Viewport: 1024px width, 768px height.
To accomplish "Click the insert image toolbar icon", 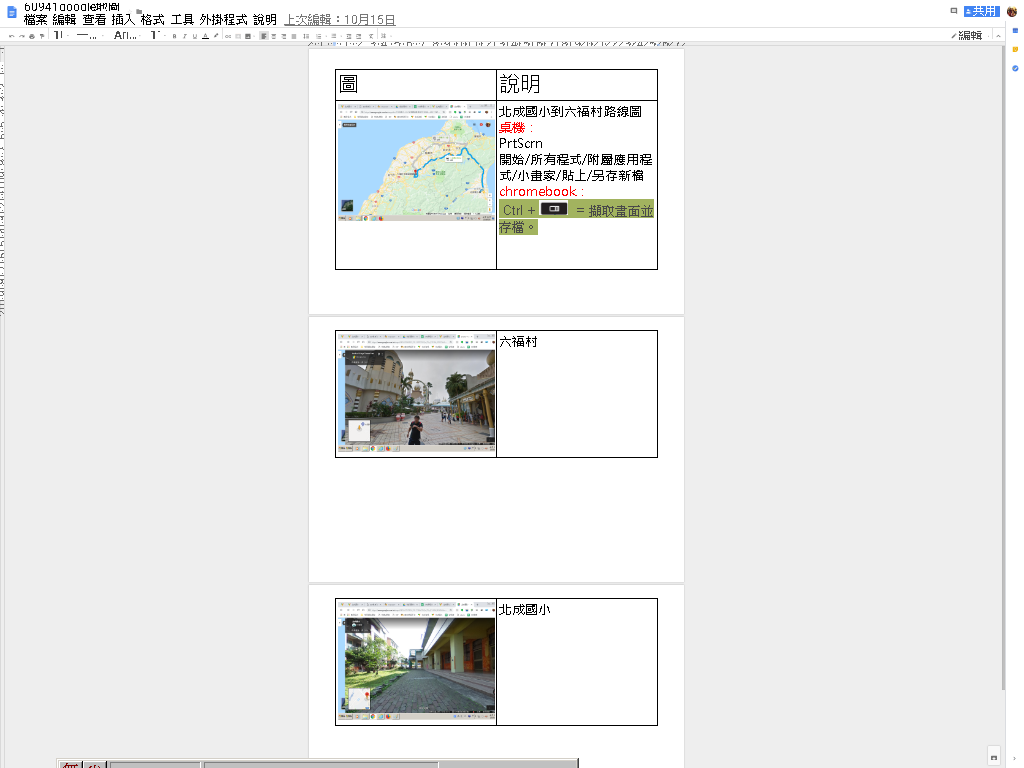I will click(x=248, y=36).
